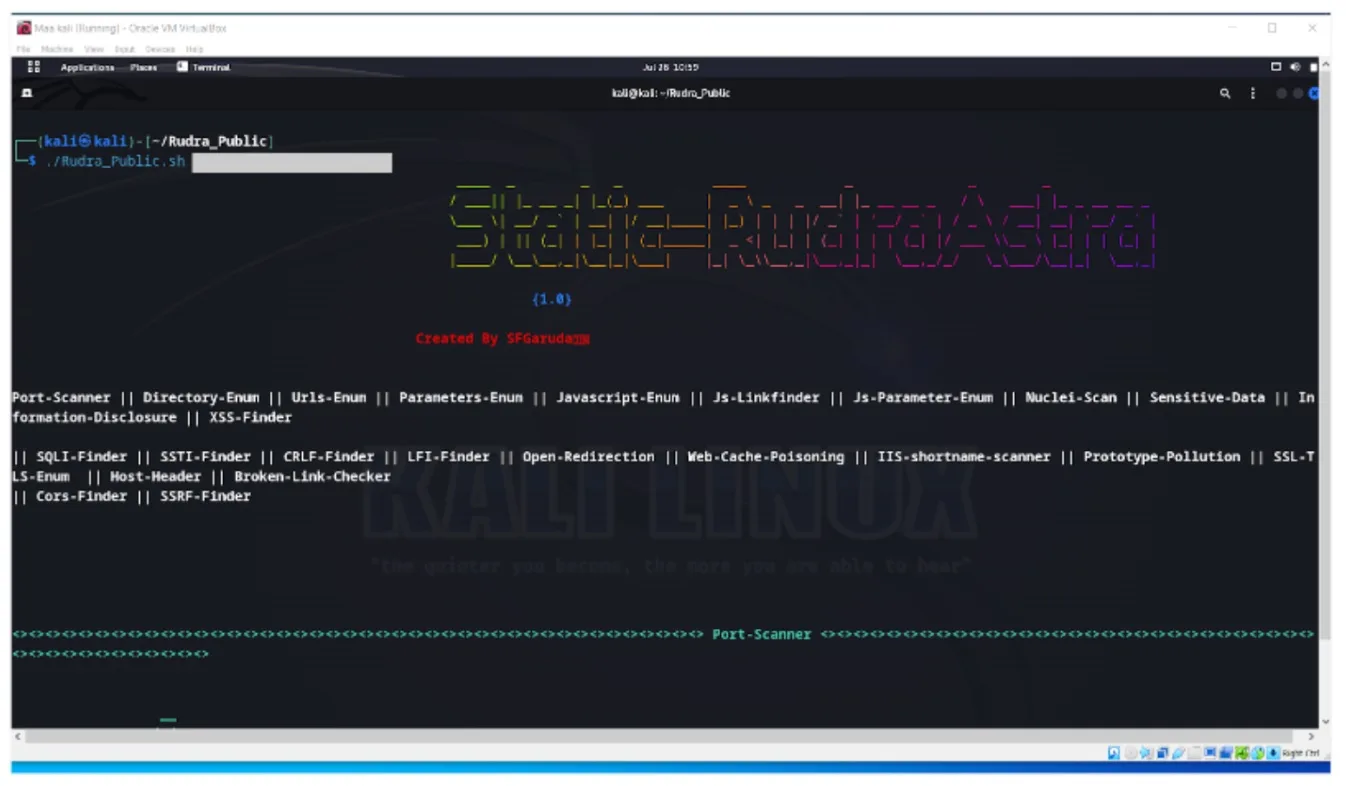The width and height of the screenshot is (1346, 786).
Task: Click the horizontal scrollbar left arrow
Action: pyautogui.click(x=18, y=736)
